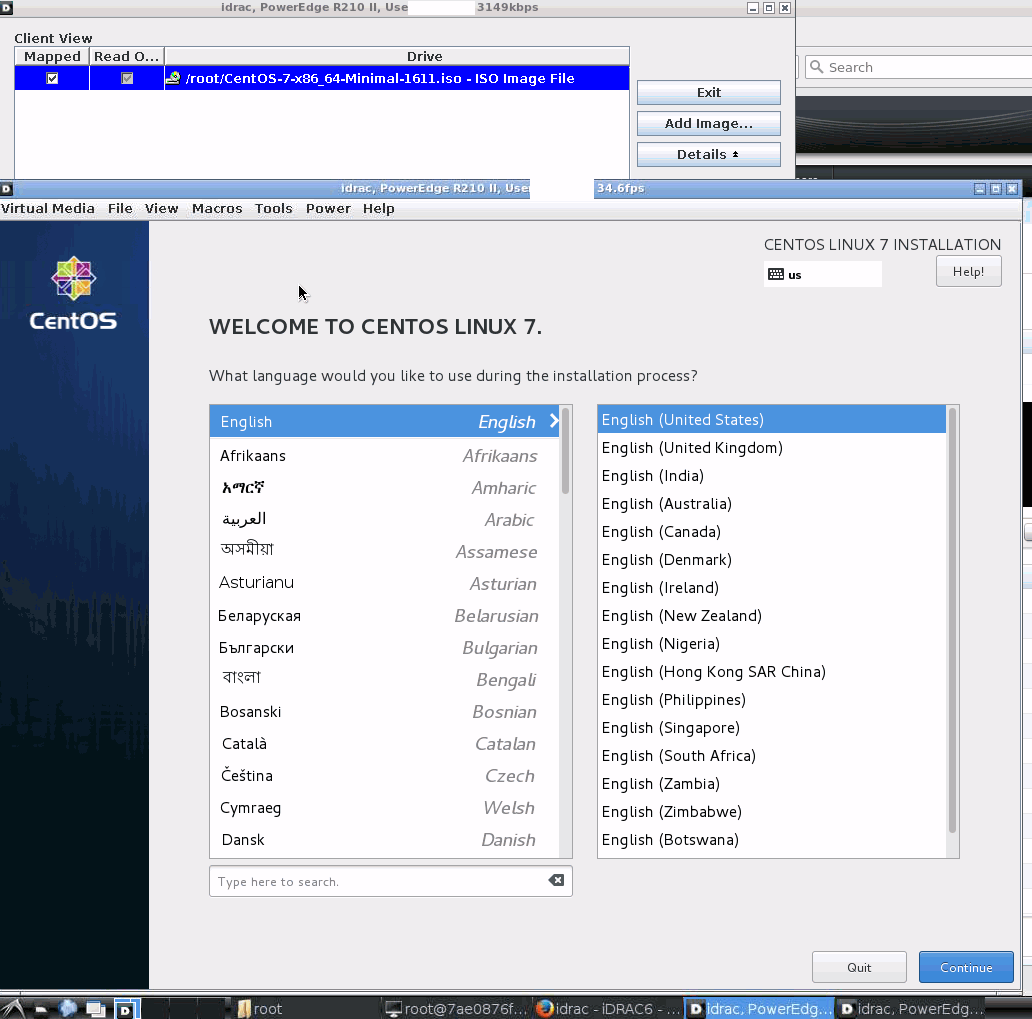1032x1019 pixels.
Task: Clear the language search field icon
Action: coord(556,881)
